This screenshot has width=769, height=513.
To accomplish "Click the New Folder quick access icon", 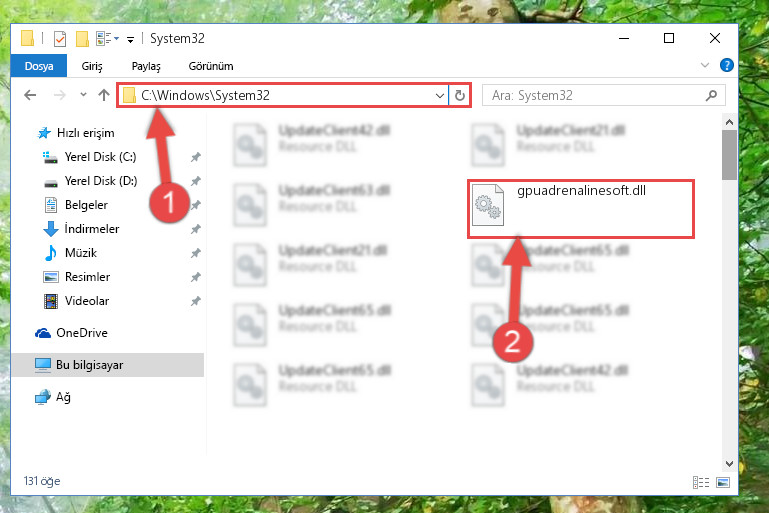I will (82, 39).
